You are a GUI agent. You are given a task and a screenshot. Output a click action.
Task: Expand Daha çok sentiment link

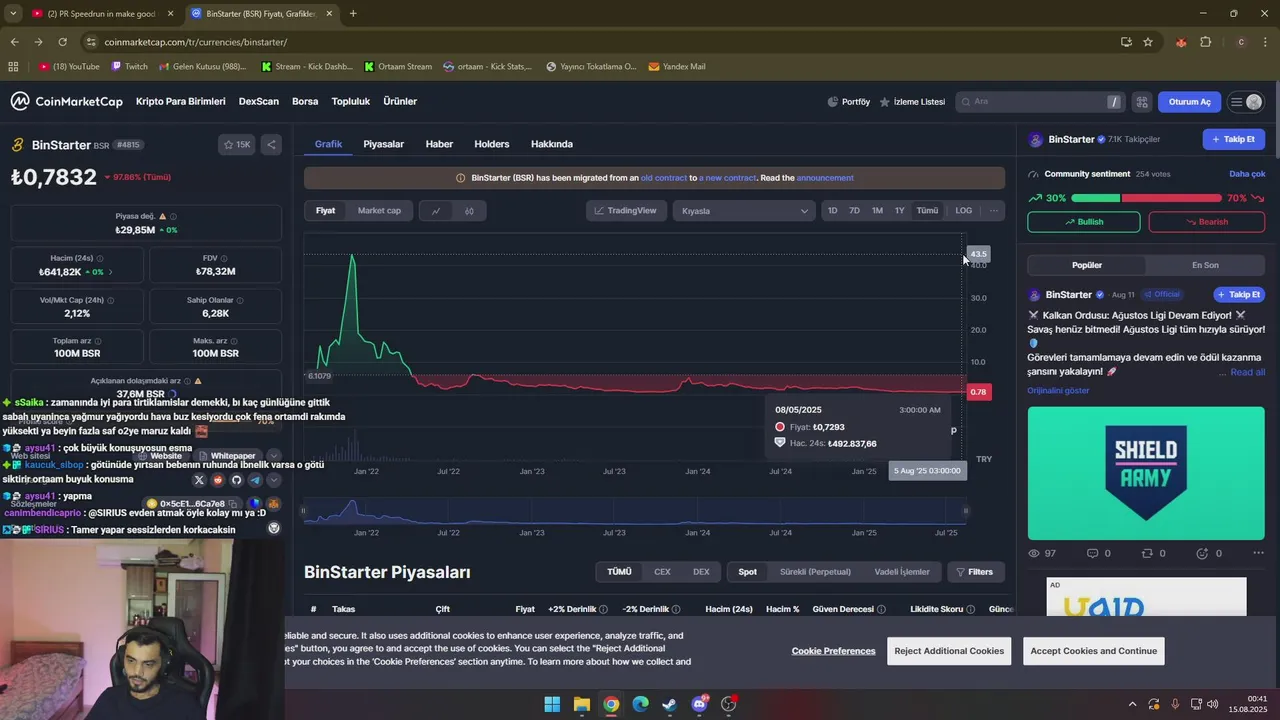[1247, 174]
